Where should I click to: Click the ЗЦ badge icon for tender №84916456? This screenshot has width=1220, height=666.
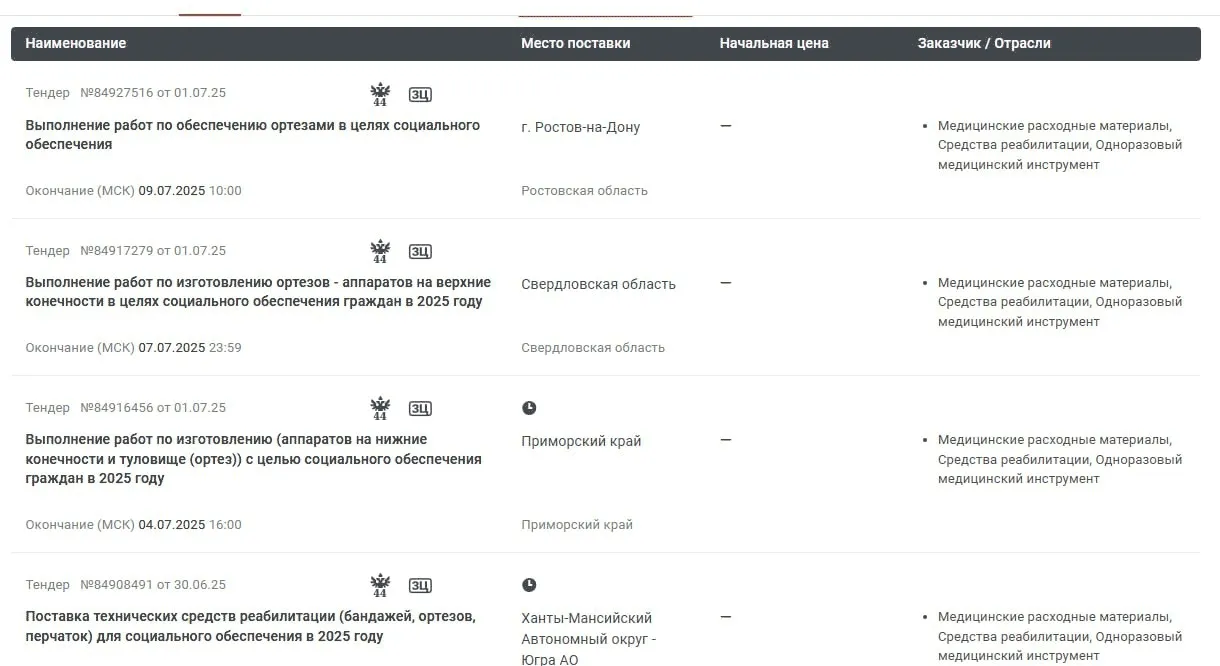[420, 408]
